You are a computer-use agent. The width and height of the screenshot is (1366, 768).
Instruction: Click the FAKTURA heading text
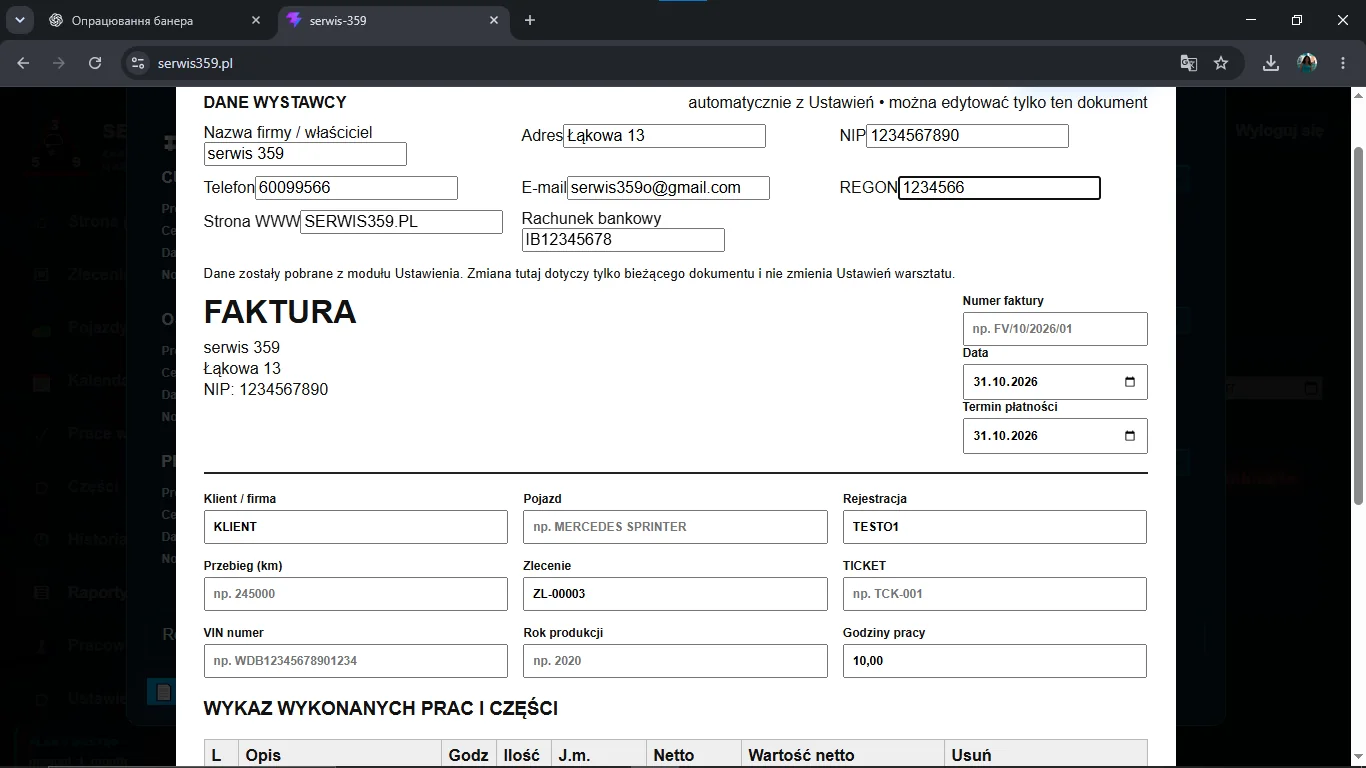280,312
